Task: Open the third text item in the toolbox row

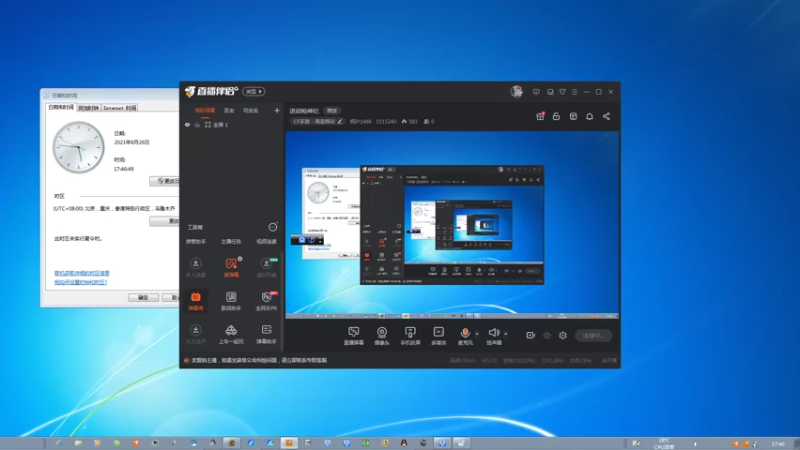Action: tap(266, 241)
